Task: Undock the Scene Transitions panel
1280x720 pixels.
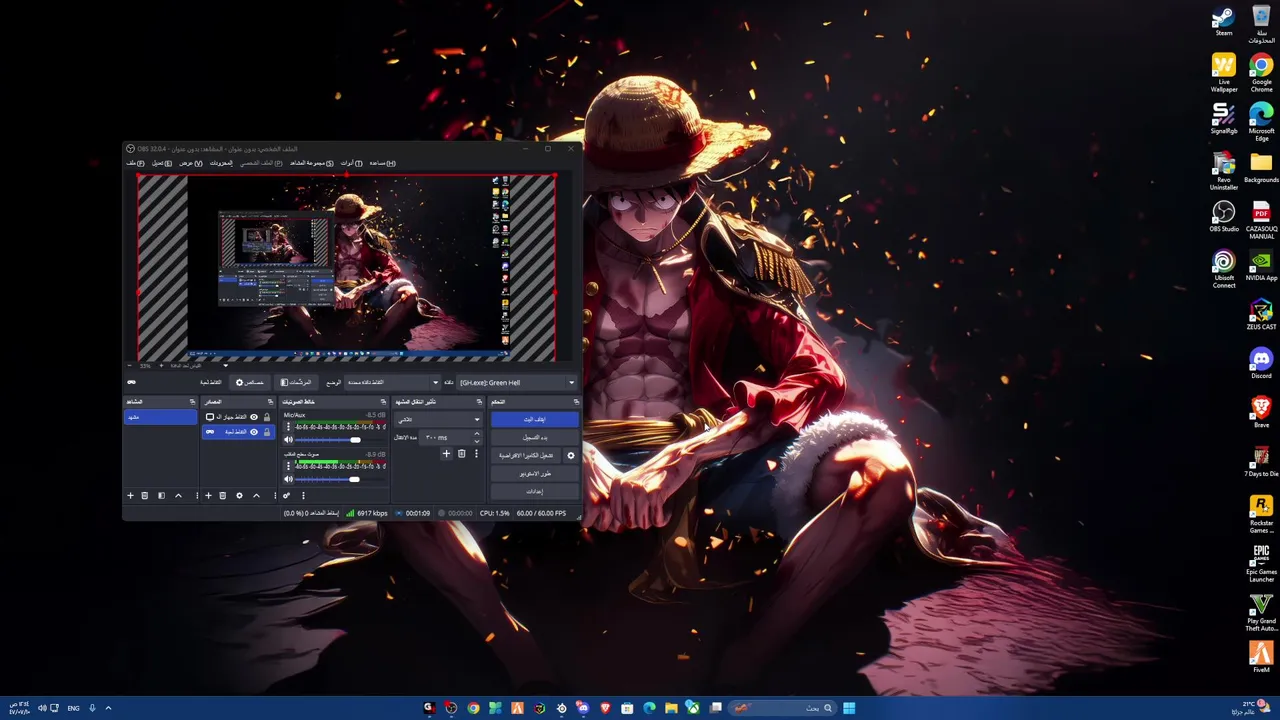Action: (x=478, y=402)
